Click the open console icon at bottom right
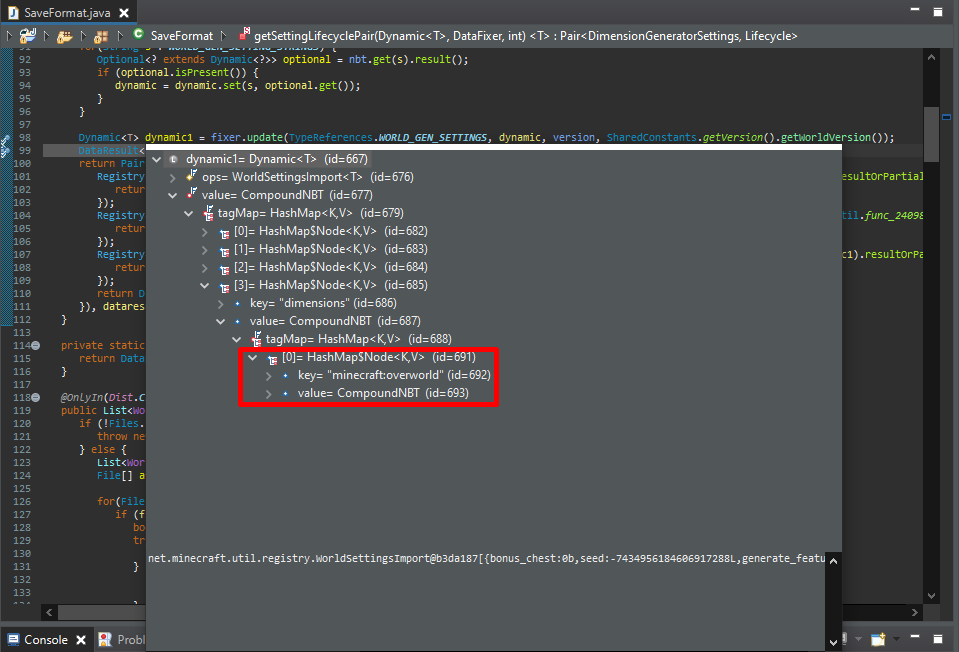This screenshot has height=652, width=959. pyautogui.click(x=879, y=640)
